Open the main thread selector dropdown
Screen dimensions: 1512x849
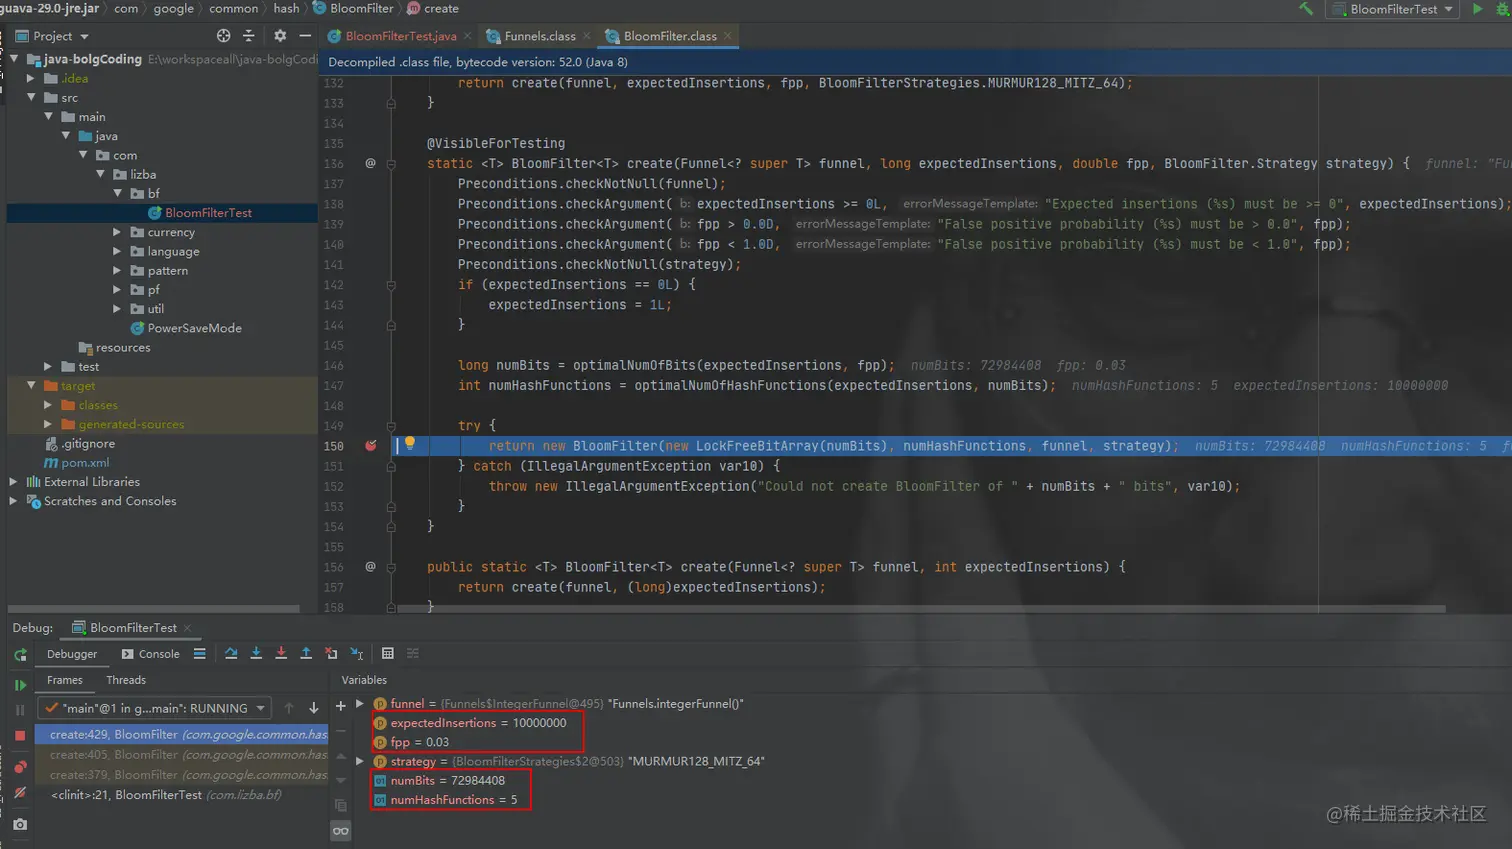pos(155,708)
